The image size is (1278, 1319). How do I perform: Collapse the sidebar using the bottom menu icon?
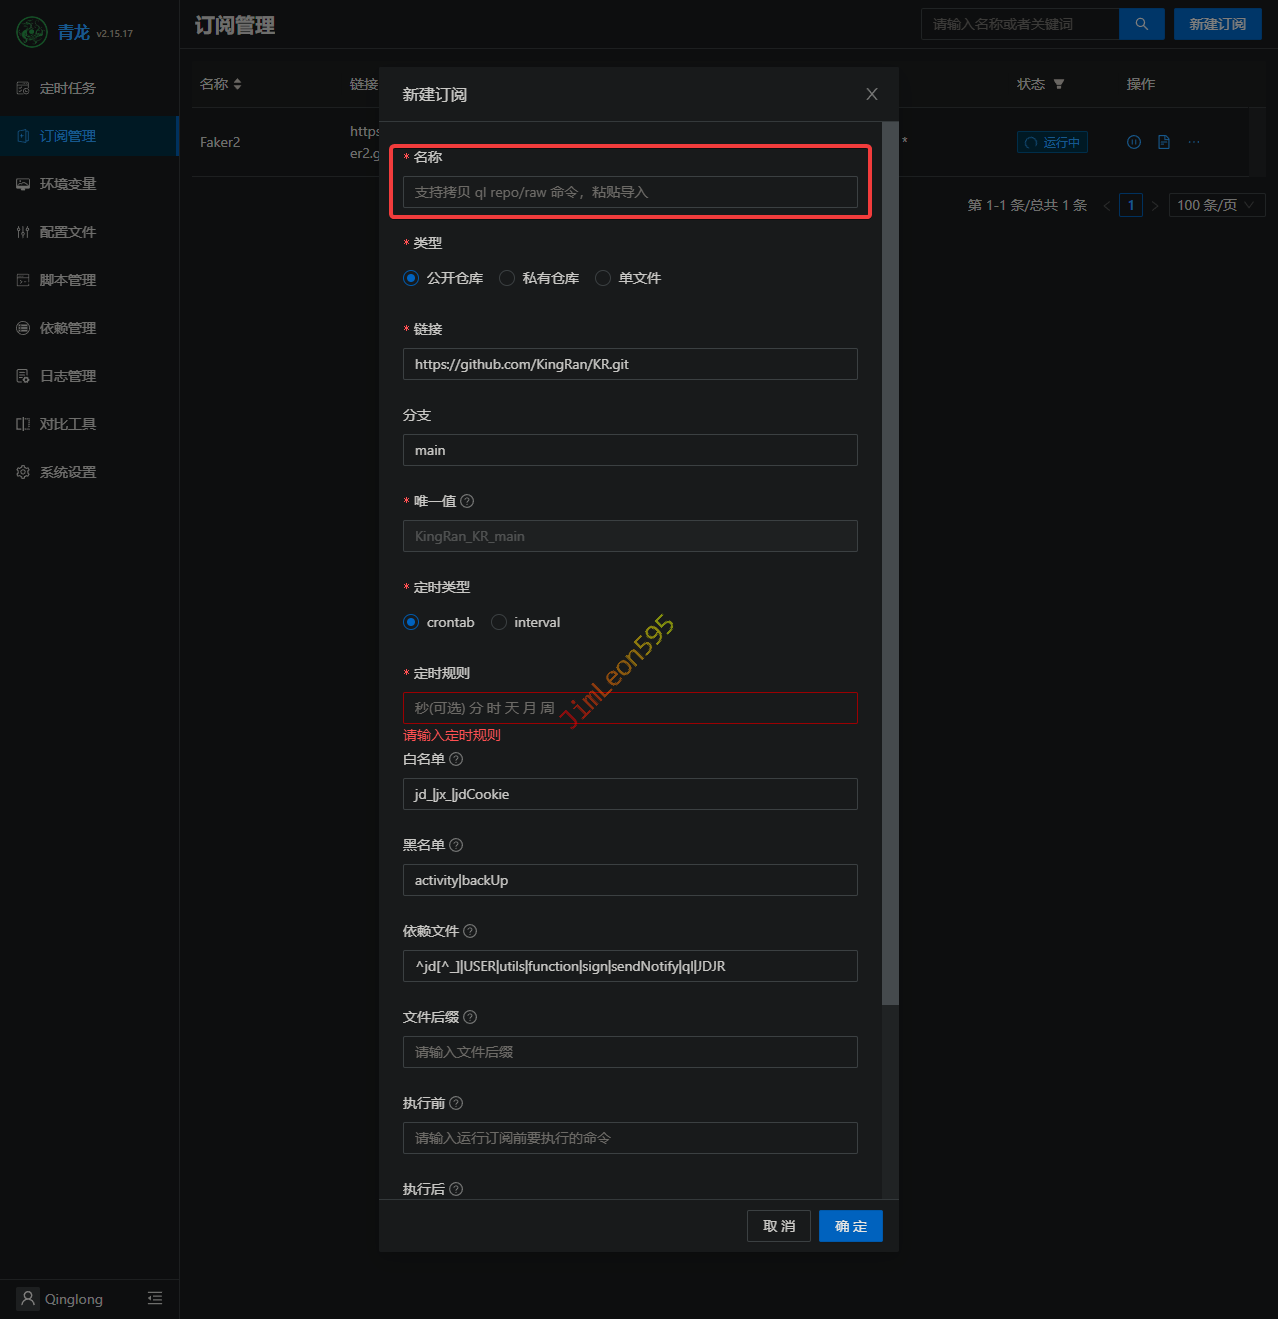(155, 1298)
